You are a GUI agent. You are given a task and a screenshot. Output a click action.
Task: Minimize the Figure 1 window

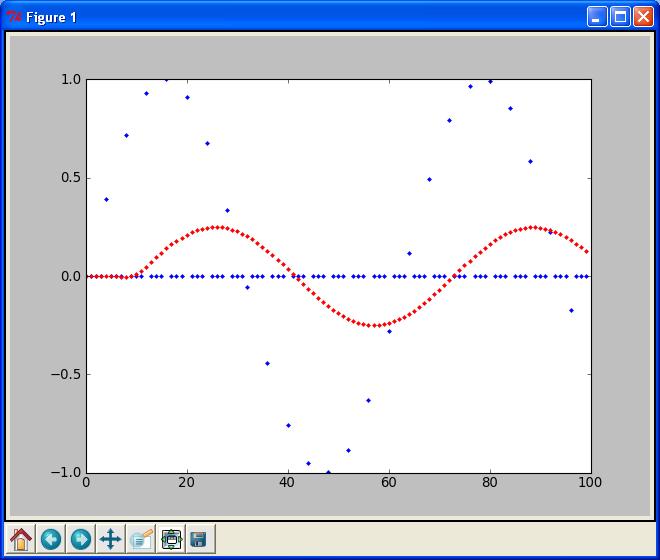click(597, 17)
